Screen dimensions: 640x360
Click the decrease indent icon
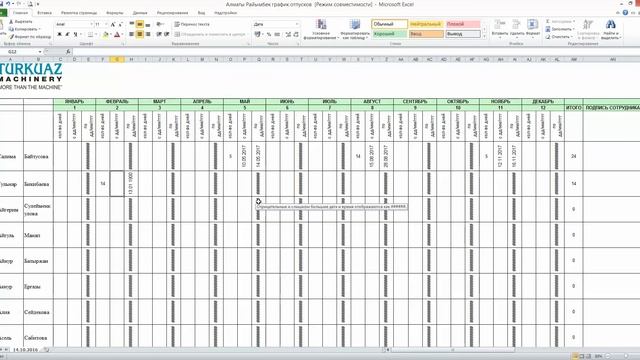point(159,34)
